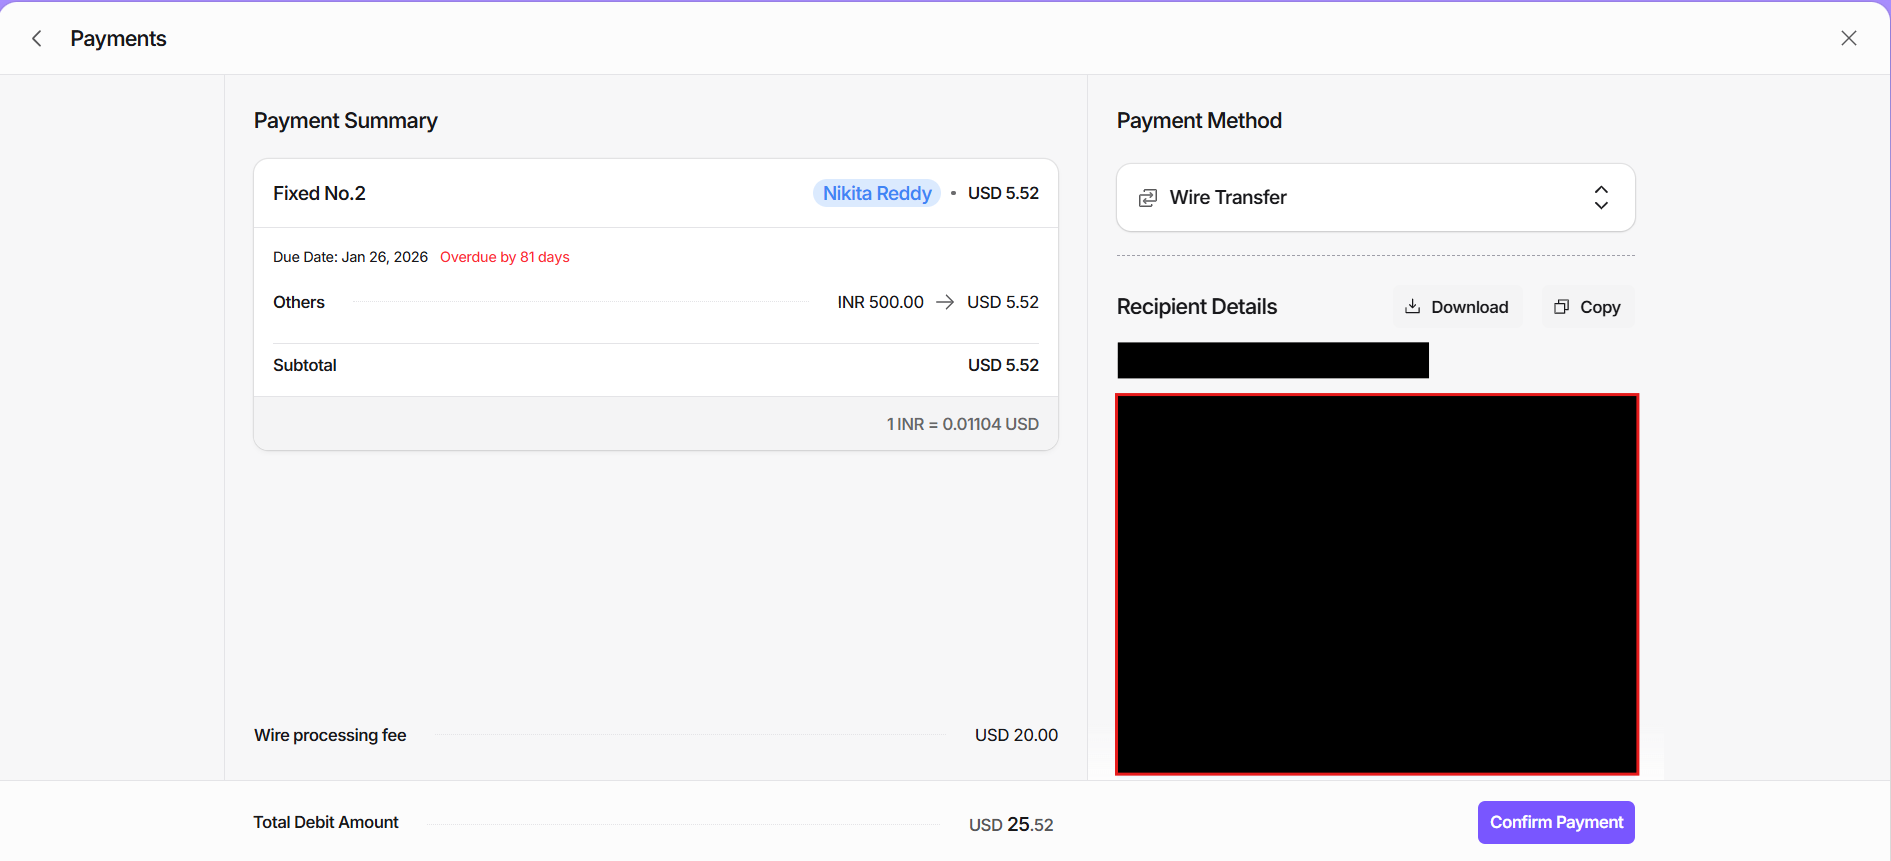This screenshot has height=861, width=1891.
Task: Click the Subtotal USD 5.52 amount
Action: click(x=1003, y=365)
